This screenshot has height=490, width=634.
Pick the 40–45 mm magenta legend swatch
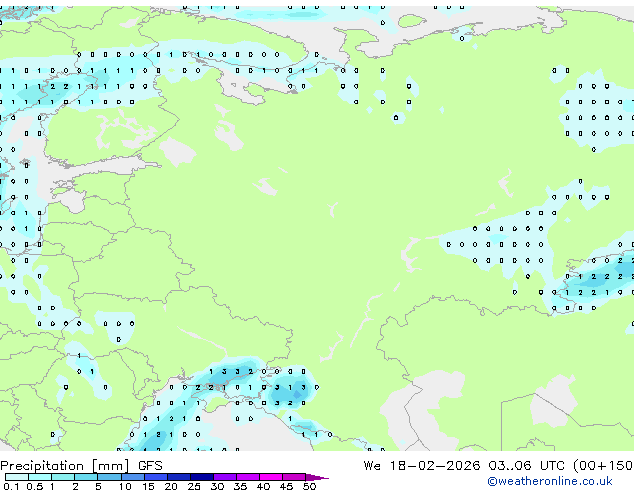pyautogui.click(x=271, y=477)
